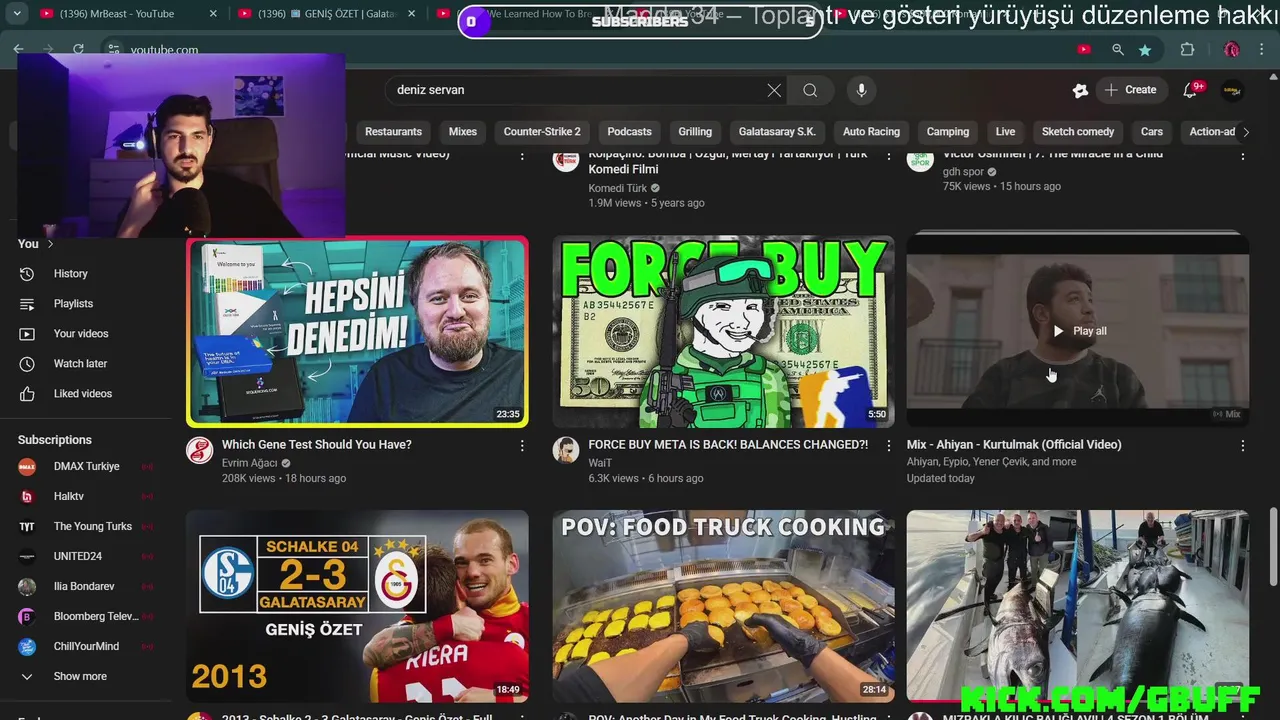The image size is (1280, 720).
Task: Select the Sketch comedy chip
Action: point(1078,132)
